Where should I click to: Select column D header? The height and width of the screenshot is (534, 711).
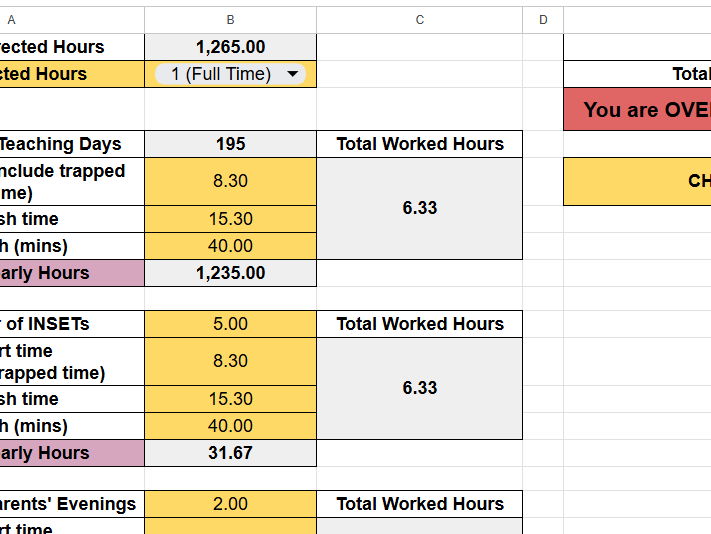click(x=543, y=20)
